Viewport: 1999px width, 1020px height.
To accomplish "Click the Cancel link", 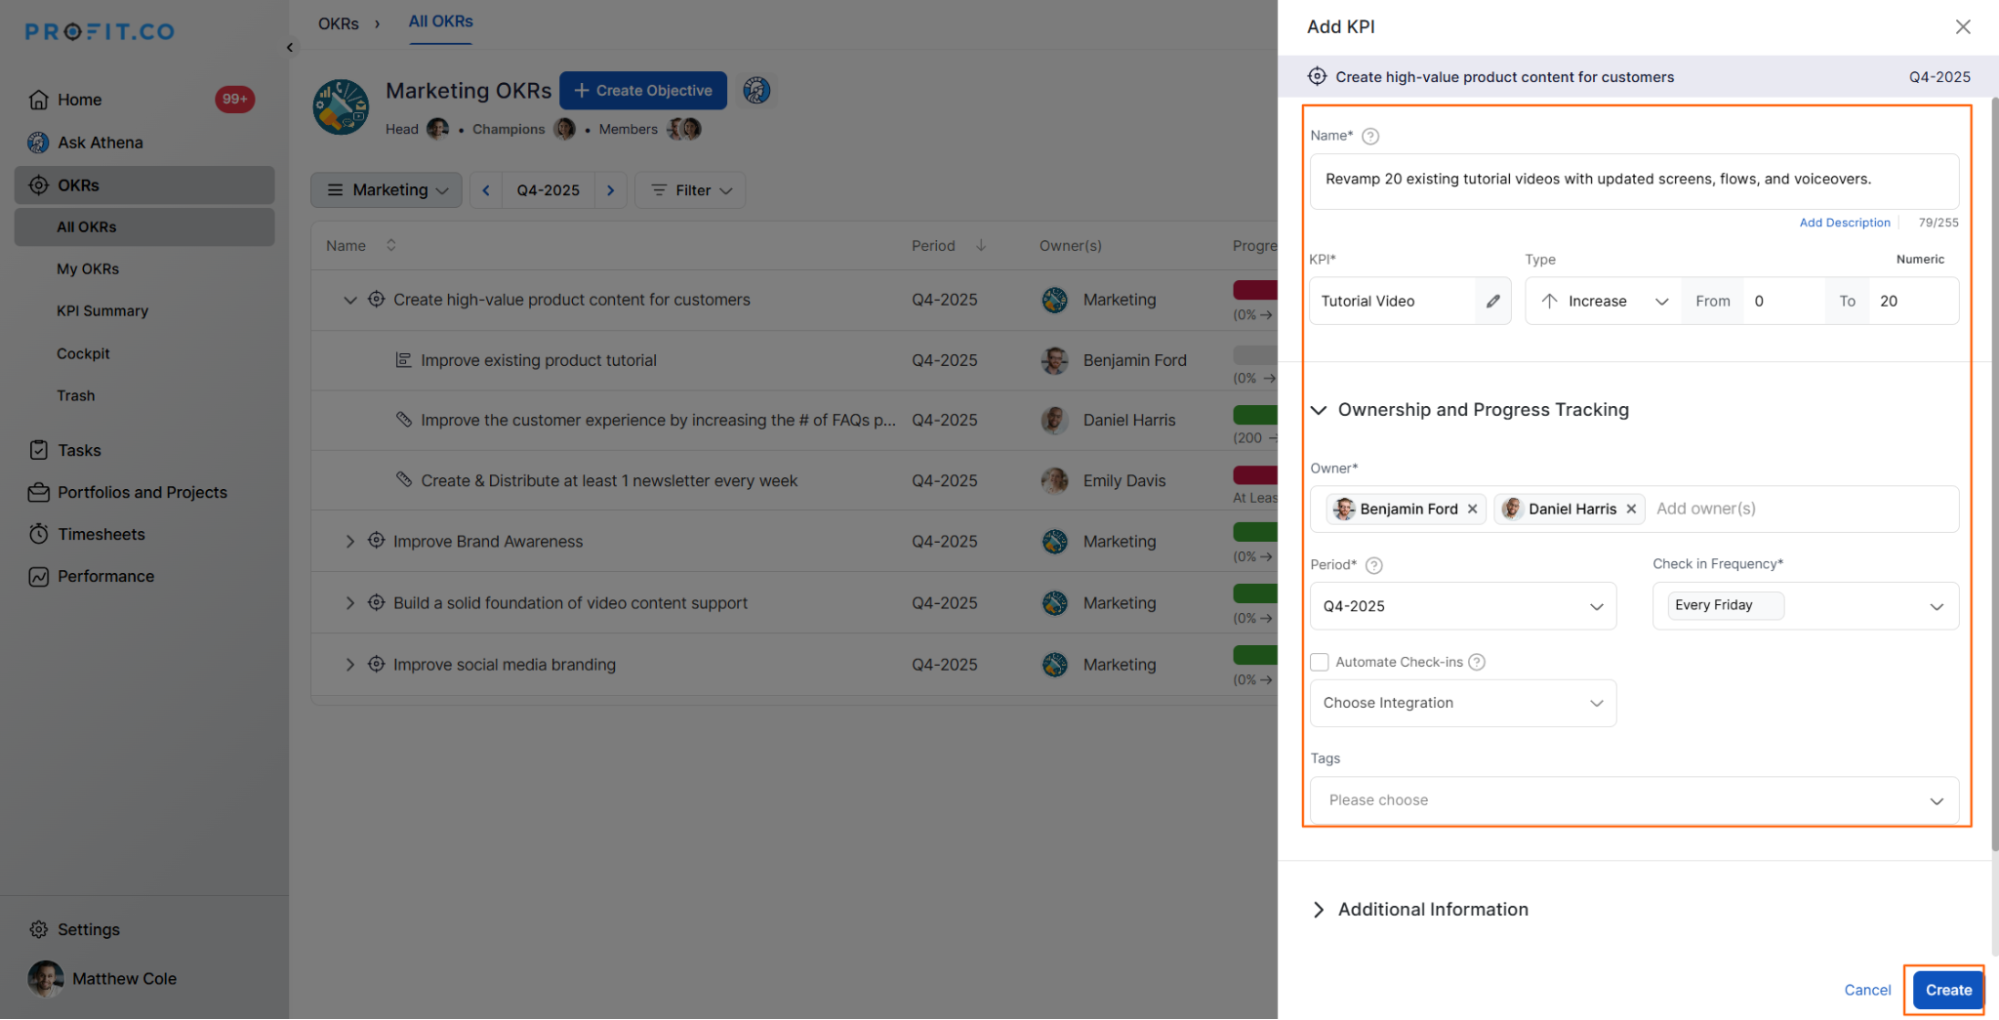I will click(x=1867, y=990).
